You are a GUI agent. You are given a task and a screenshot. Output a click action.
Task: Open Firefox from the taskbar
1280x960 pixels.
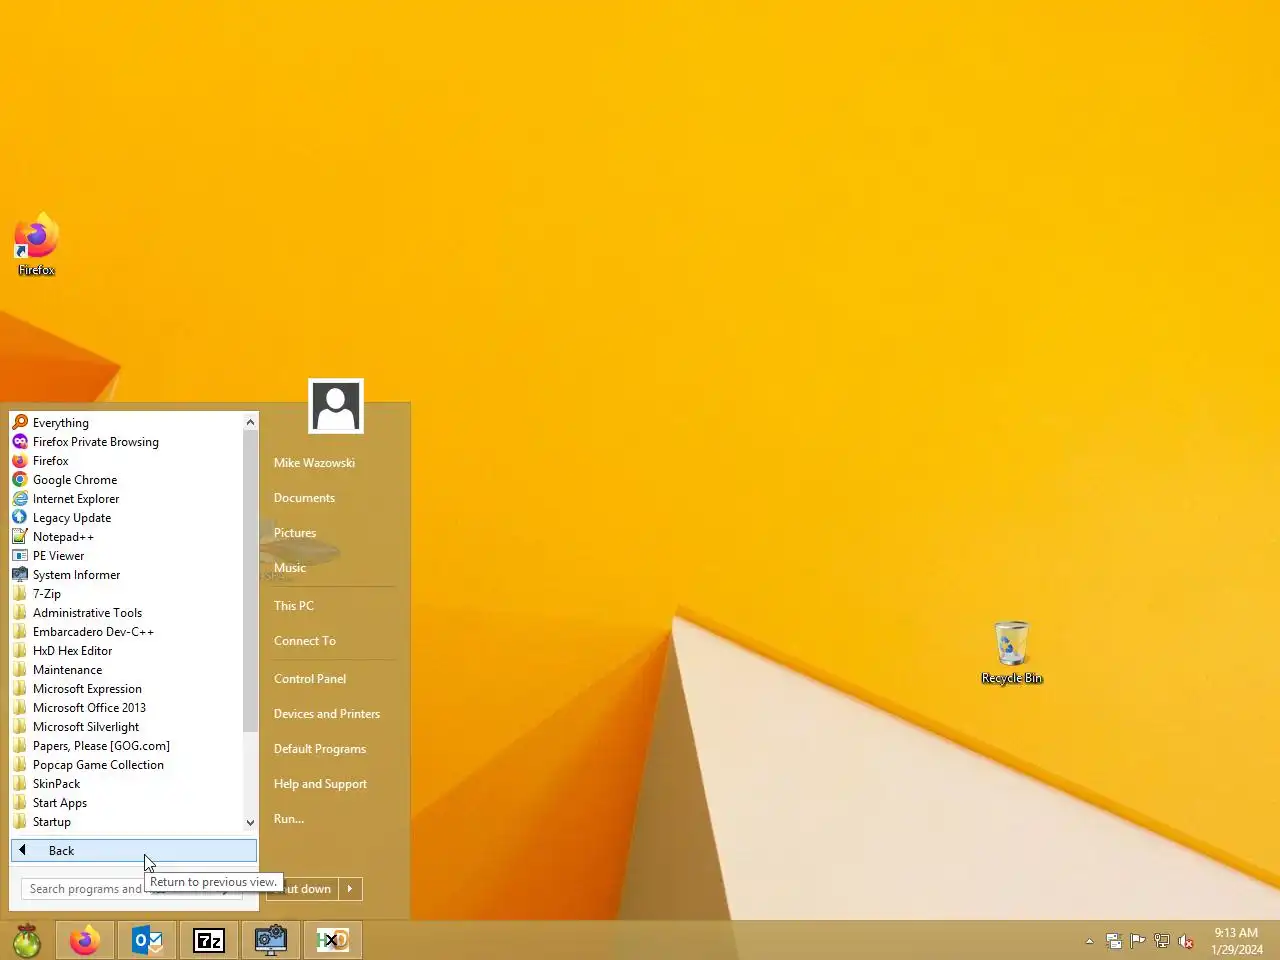[x=85, y=940]
